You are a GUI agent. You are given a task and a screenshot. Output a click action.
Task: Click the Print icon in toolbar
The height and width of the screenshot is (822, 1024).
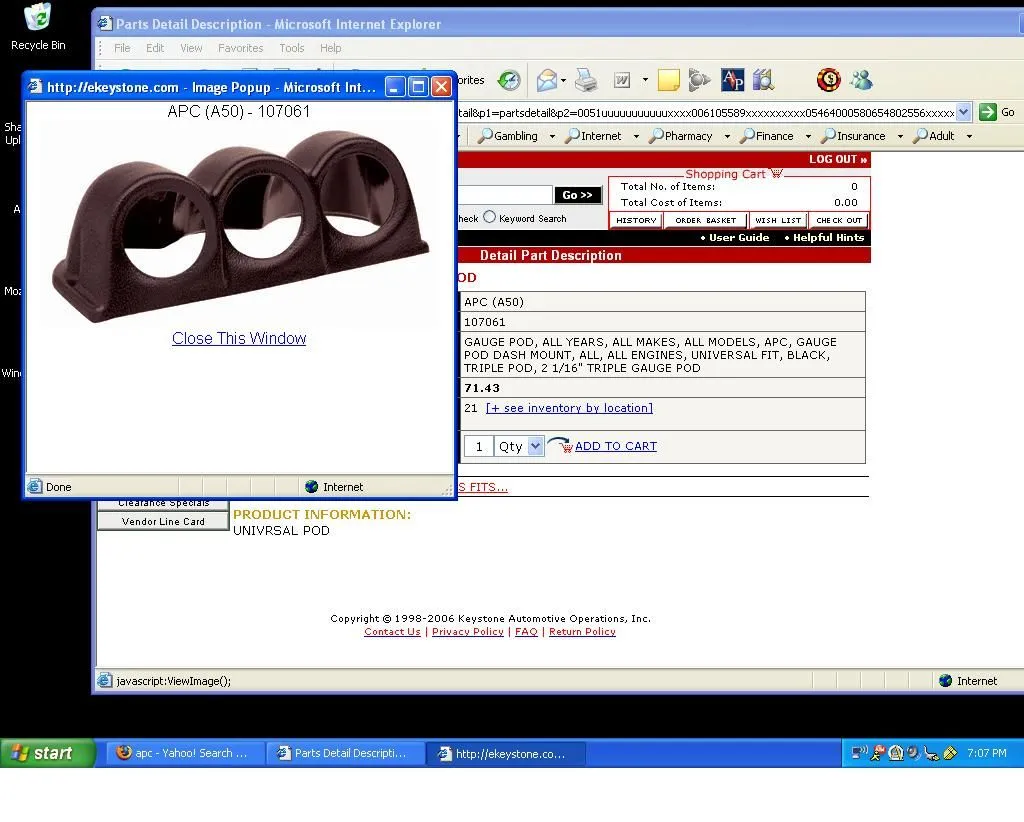[x=586, y=80]
